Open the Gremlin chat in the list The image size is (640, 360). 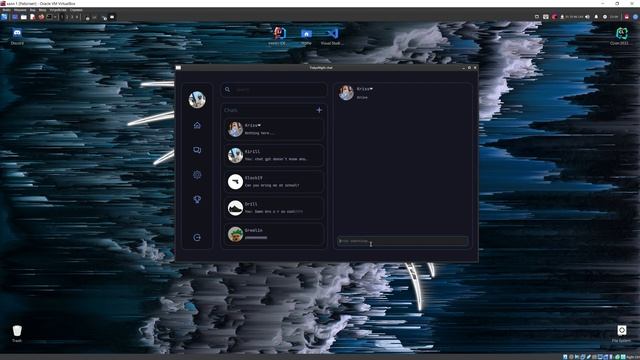coord(274,234)
